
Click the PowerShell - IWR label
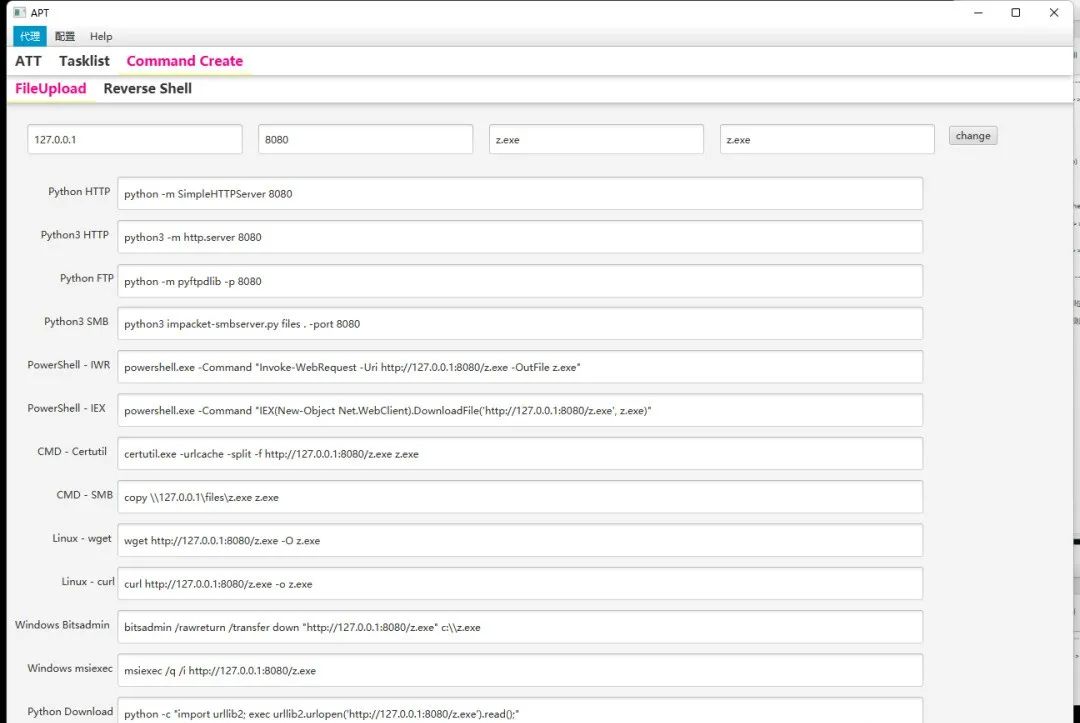pos(69,365)
